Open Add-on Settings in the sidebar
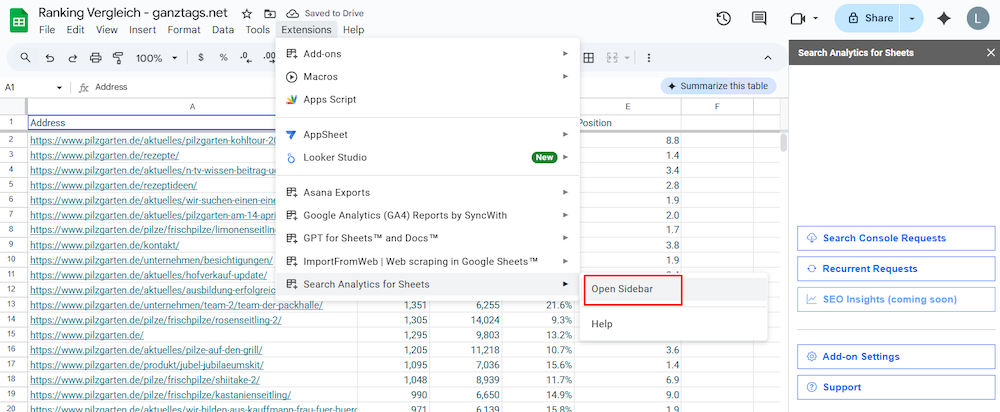 [896, 357]
